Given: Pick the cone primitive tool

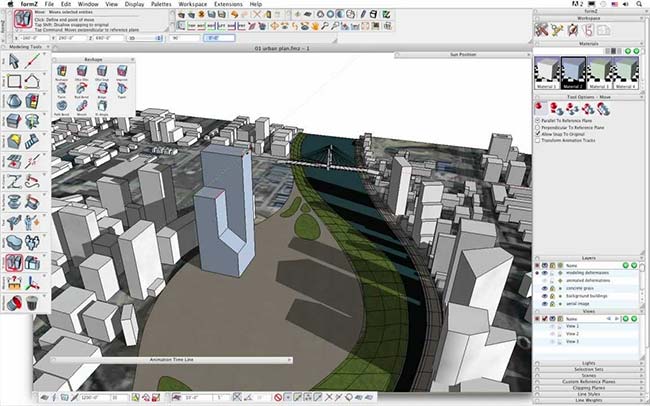Looking at the screenshot, I should point(14,102).
